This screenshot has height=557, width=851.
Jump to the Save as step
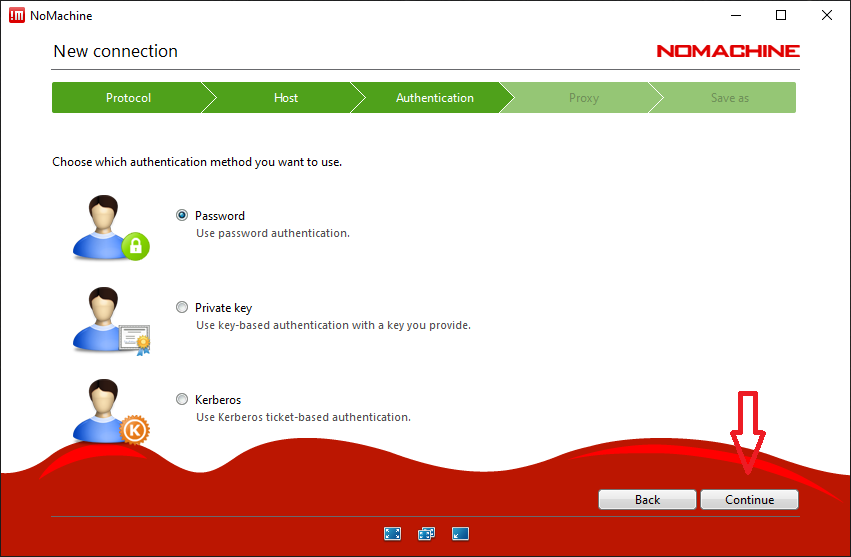729,98
